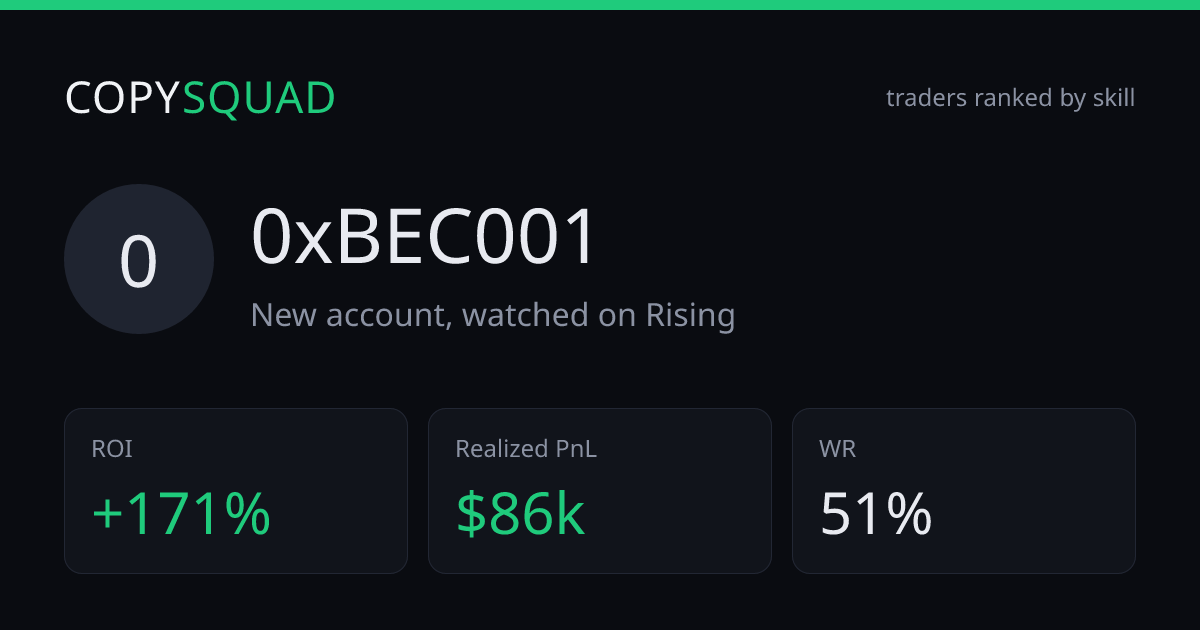1200x630 pixels.
Task: Select the WR label
Action: pos(837,449)
